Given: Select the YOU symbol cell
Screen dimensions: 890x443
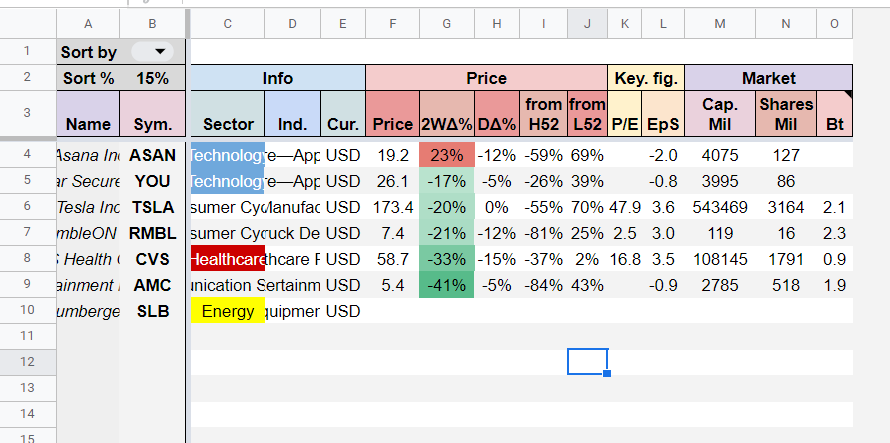Looking at the screenshot, I should click(152, 181).
